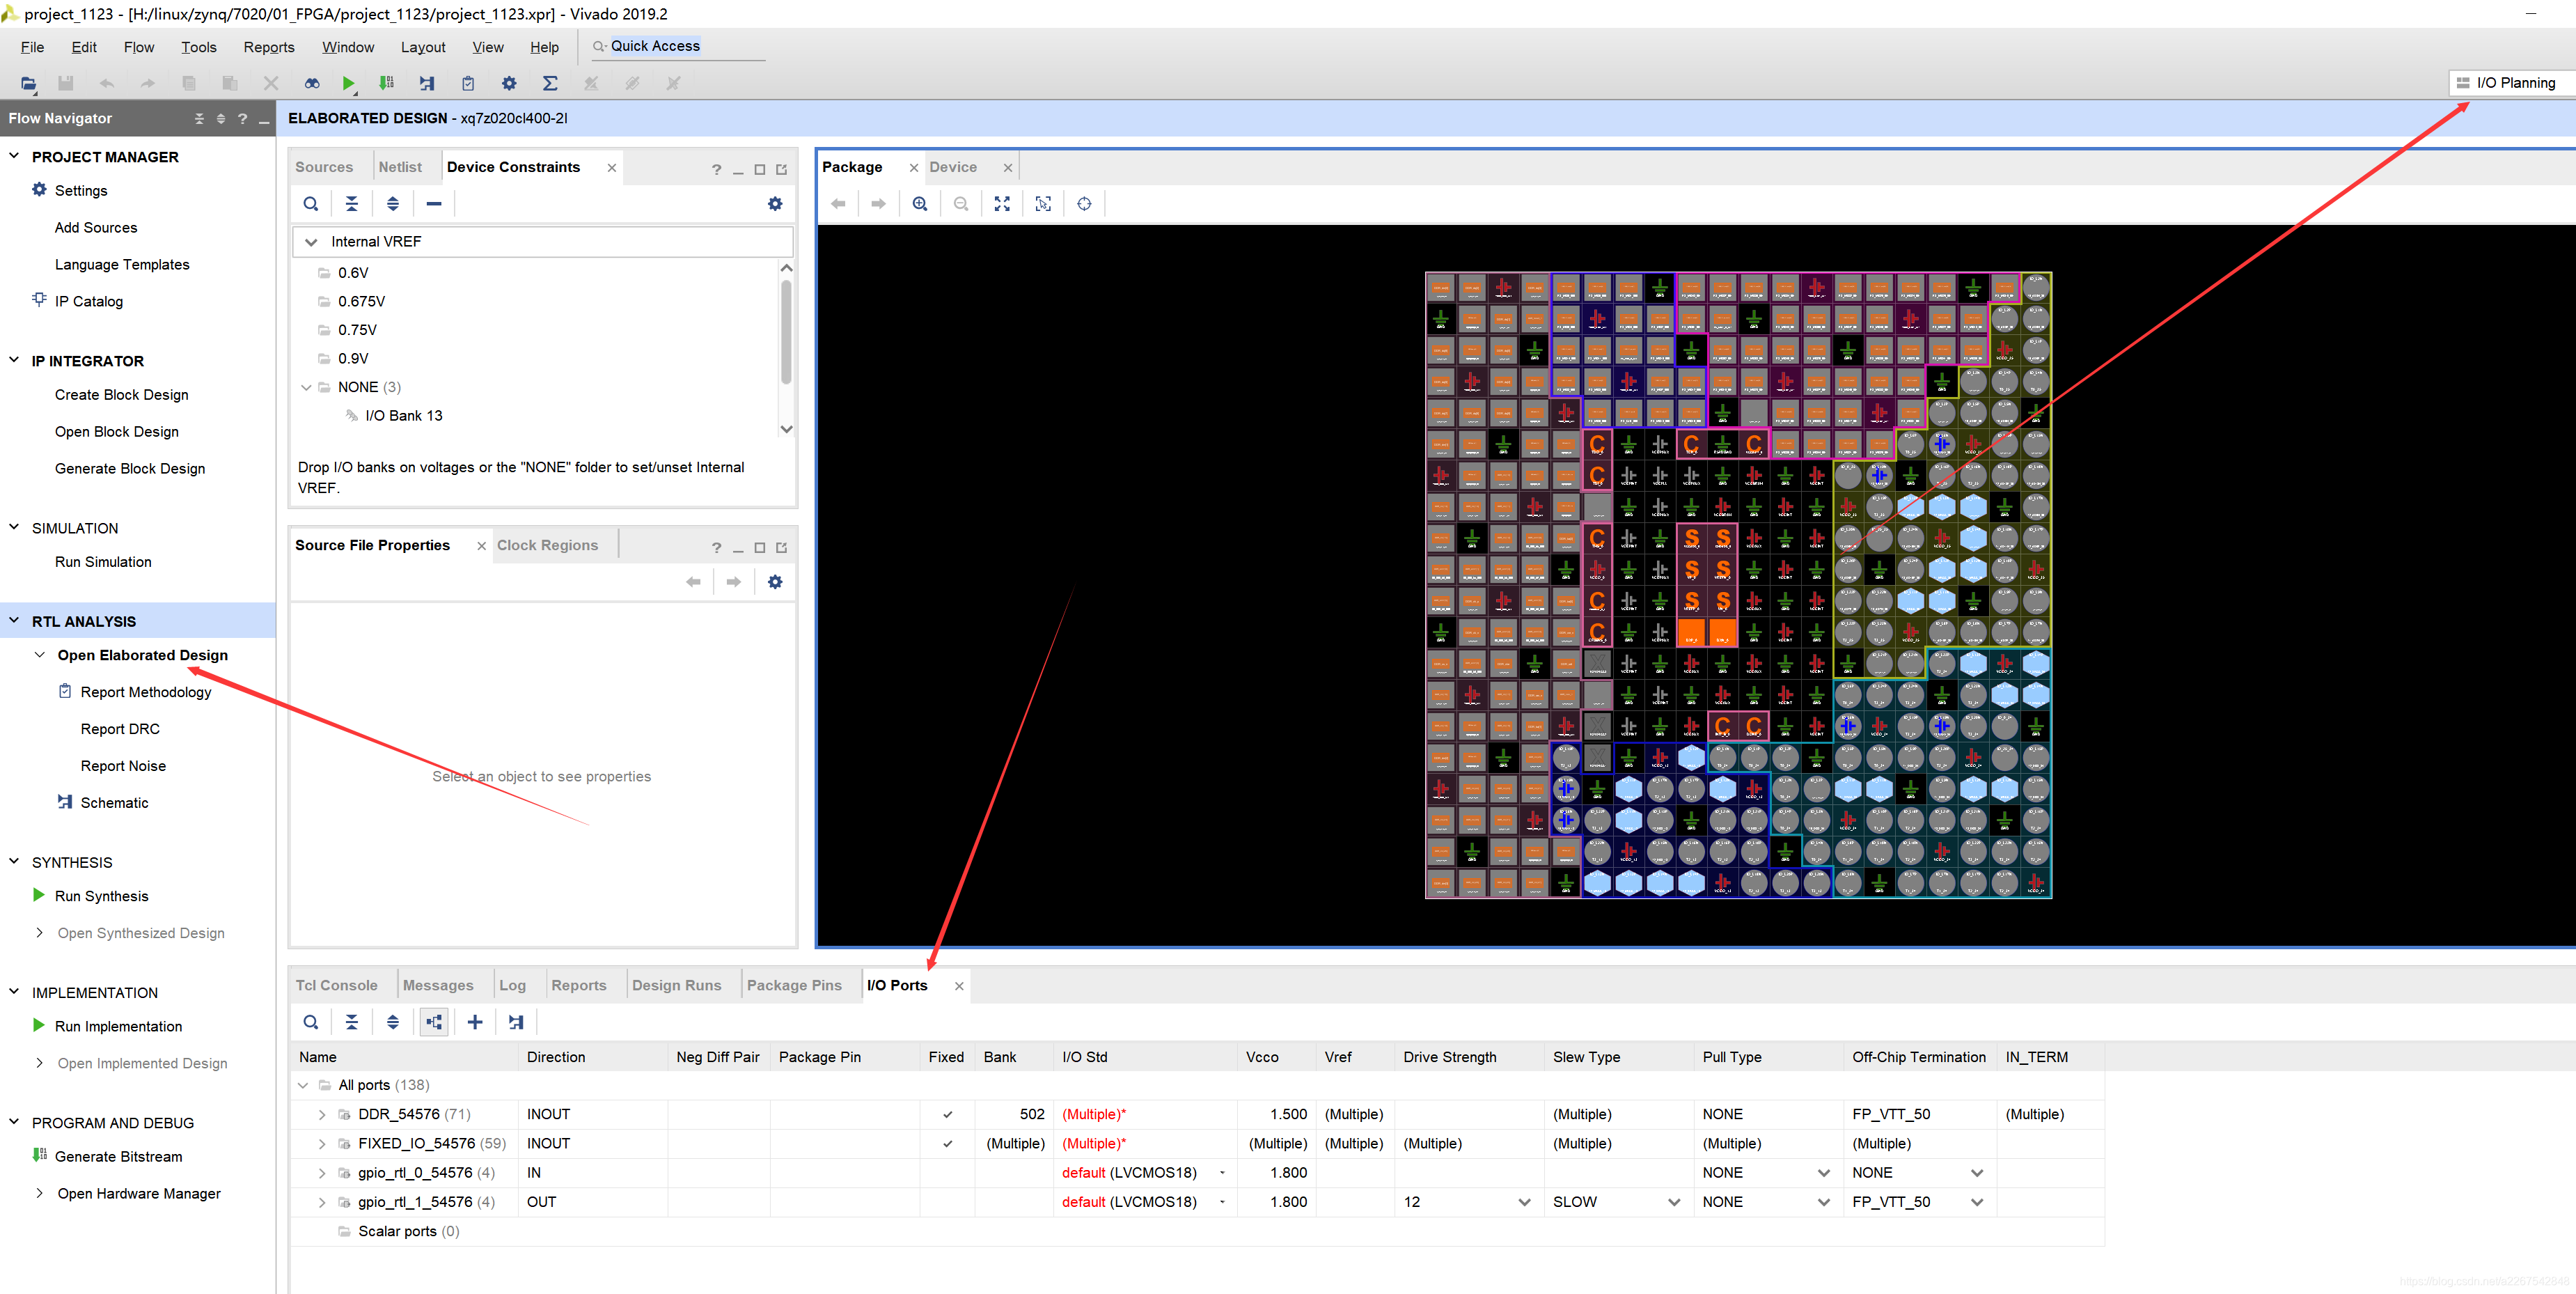The image size is (2576, 1294).
Task: Click the Device Constraints vertical scrollbar
Action: [x=786, y=332]
